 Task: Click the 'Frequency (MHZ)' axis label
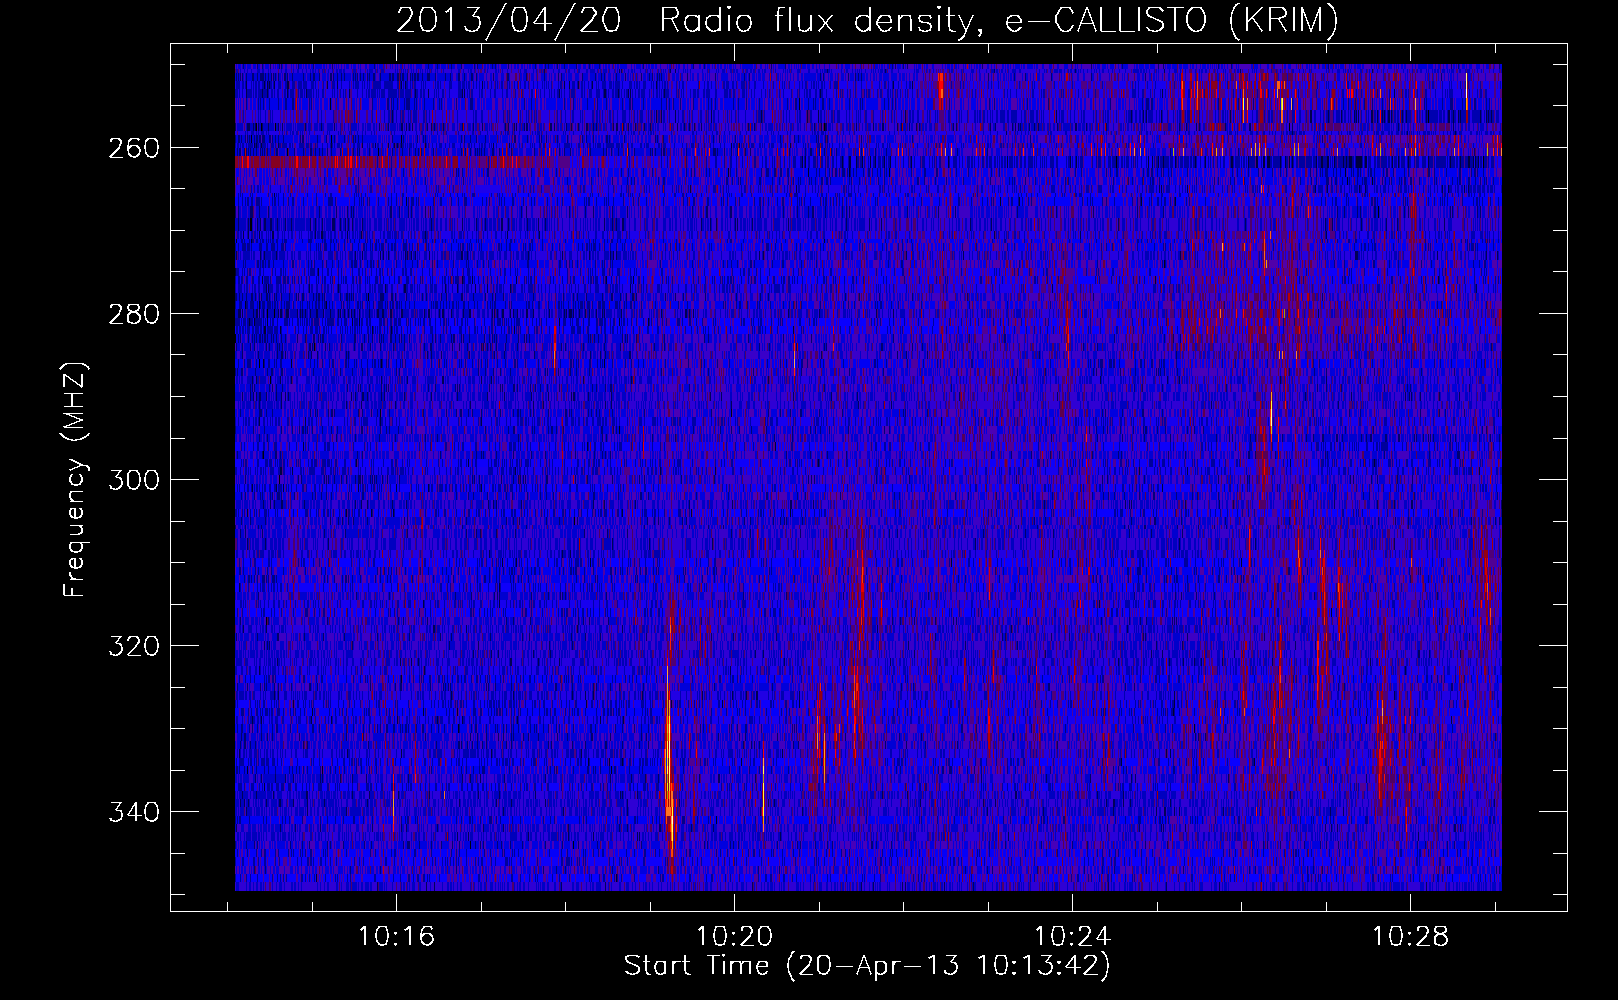[75, 479]
